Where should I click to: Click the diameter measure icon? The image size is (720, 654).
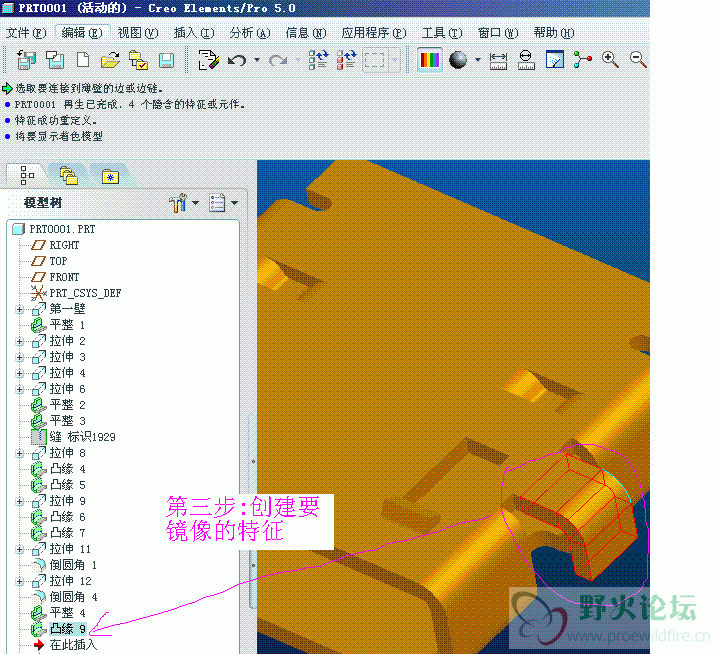point(526,60)
